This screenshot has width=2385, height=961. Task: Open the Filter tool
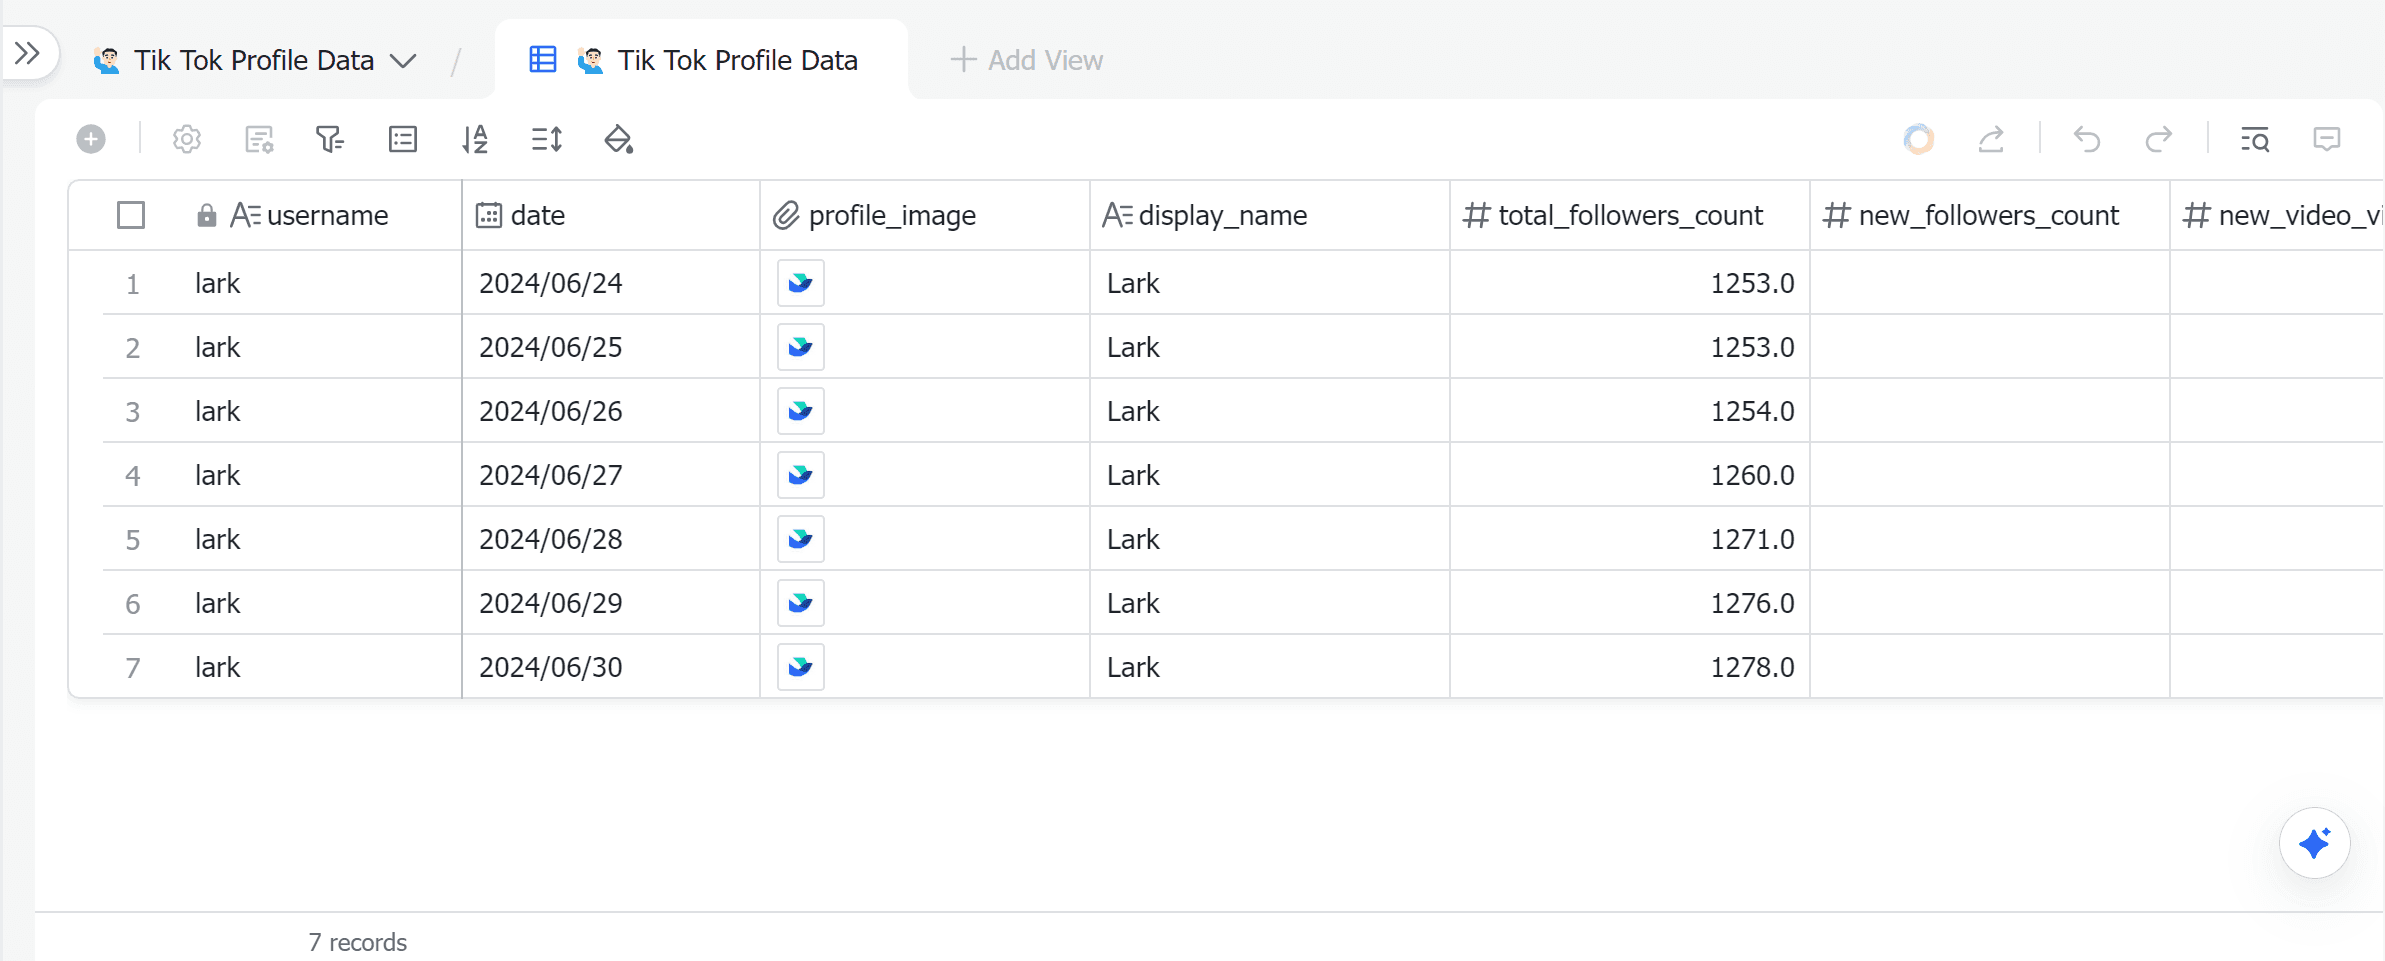(330, 139)
